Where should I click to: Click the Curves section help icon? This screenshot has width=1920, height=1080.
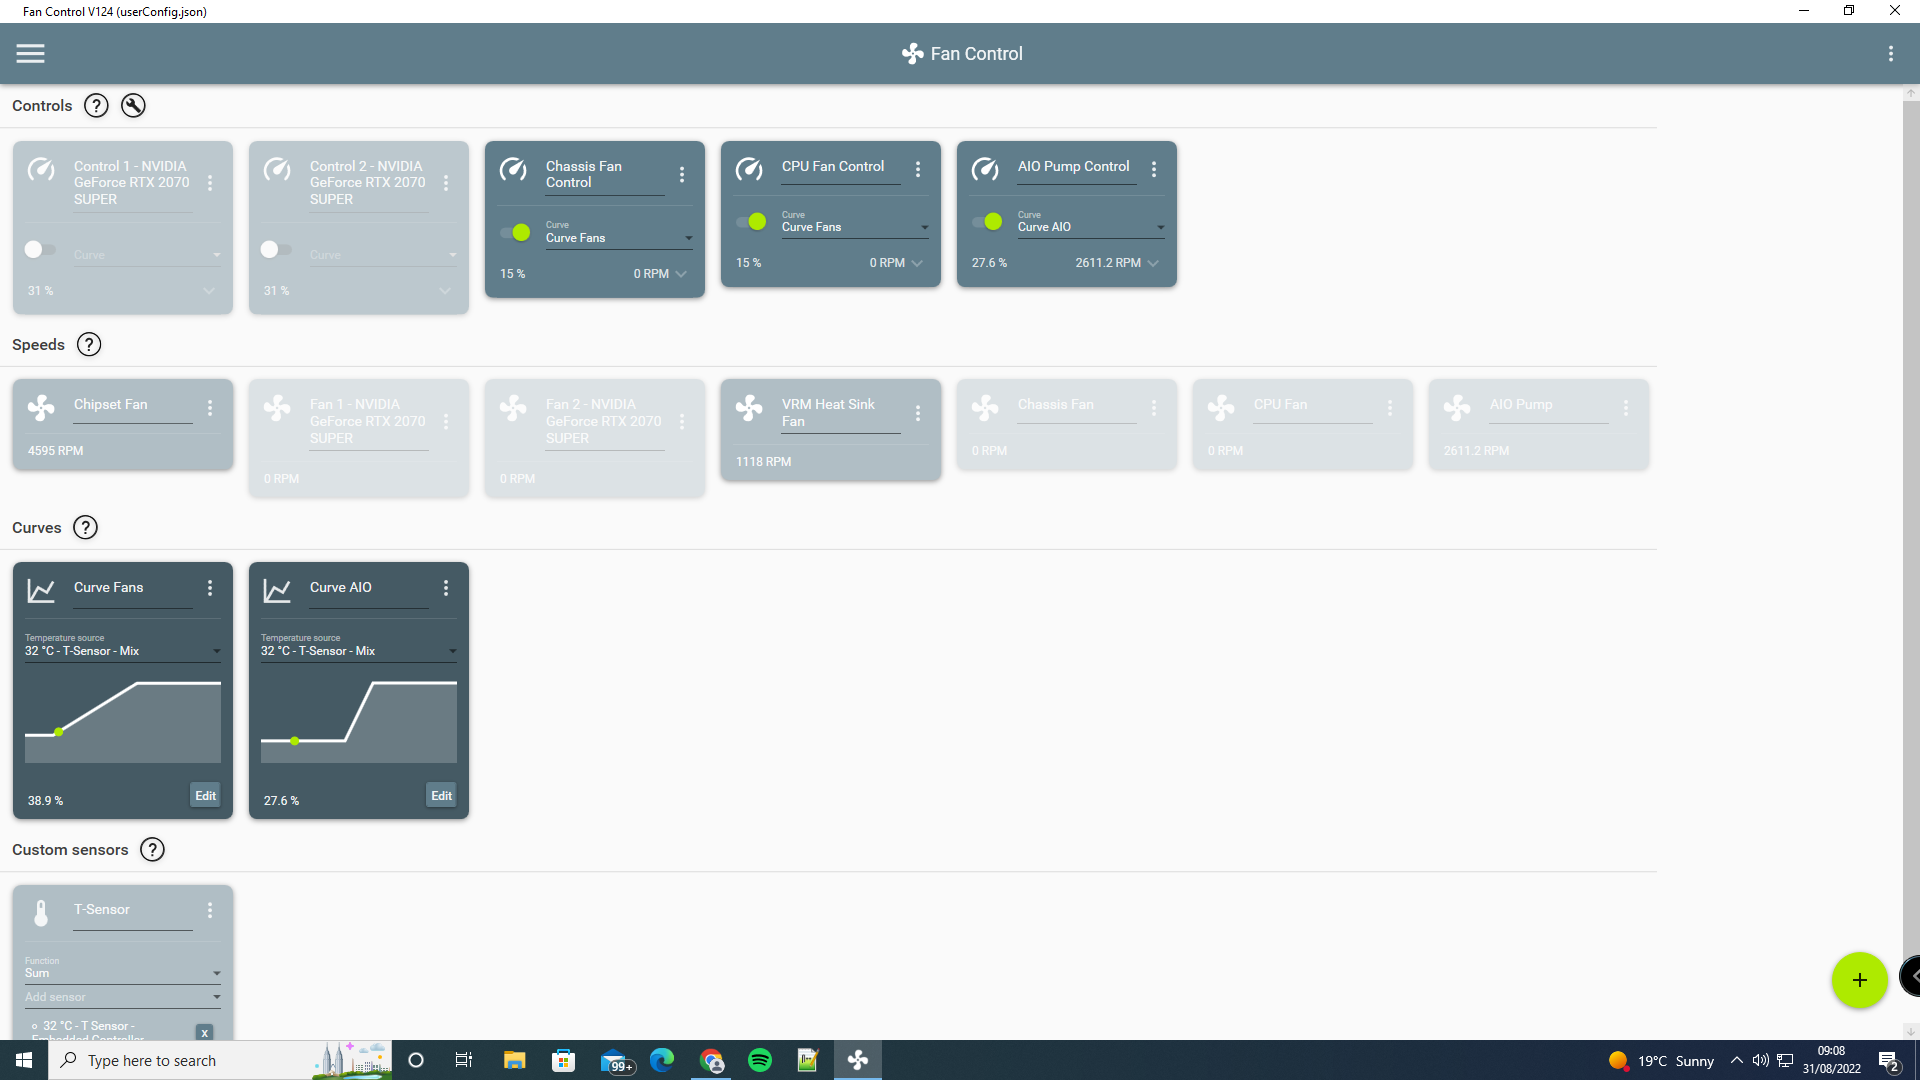point(86,528)
